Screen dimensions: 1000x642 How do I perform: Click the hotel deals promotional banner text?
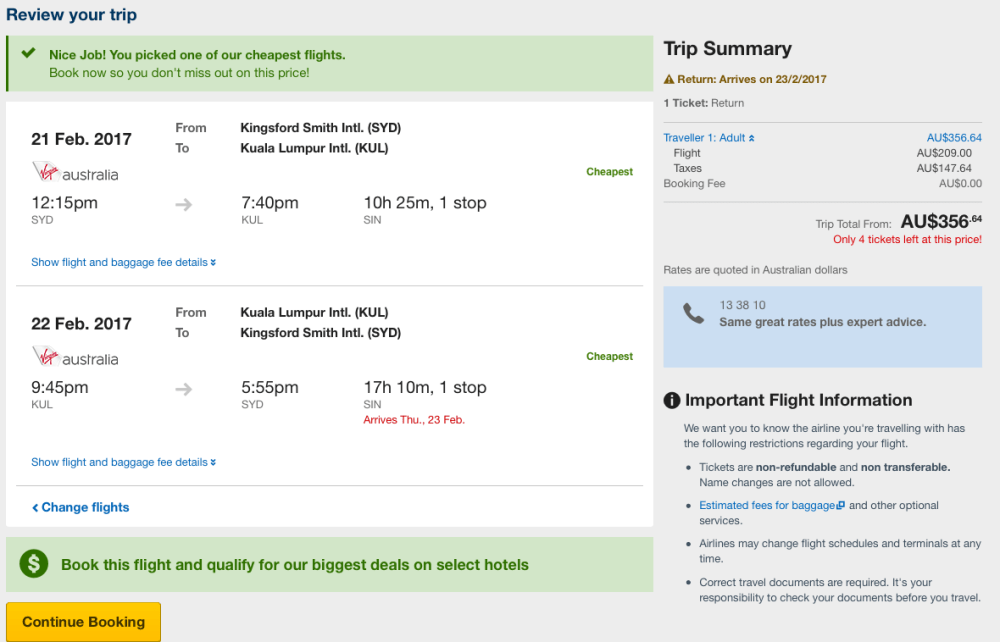click(294, 565)
